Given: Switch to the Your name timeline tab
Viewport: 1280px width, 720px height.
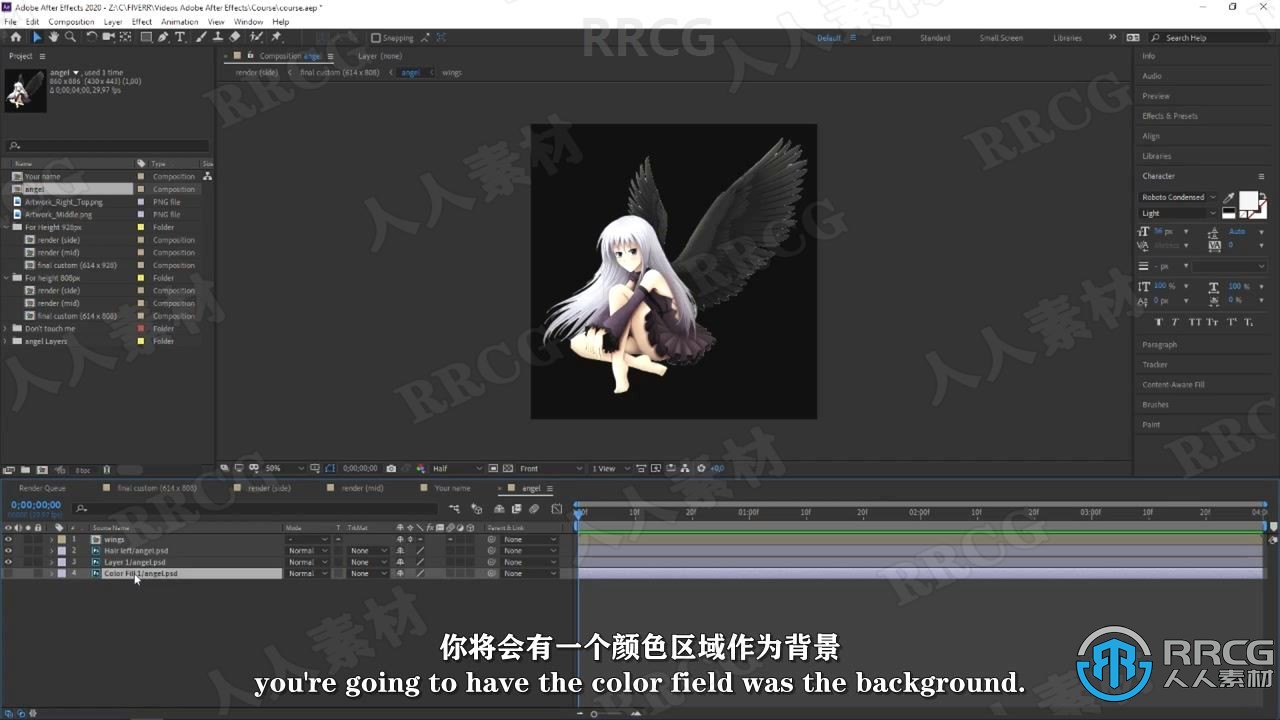Looking at the screenshot, I should click(x=452, y=488).
